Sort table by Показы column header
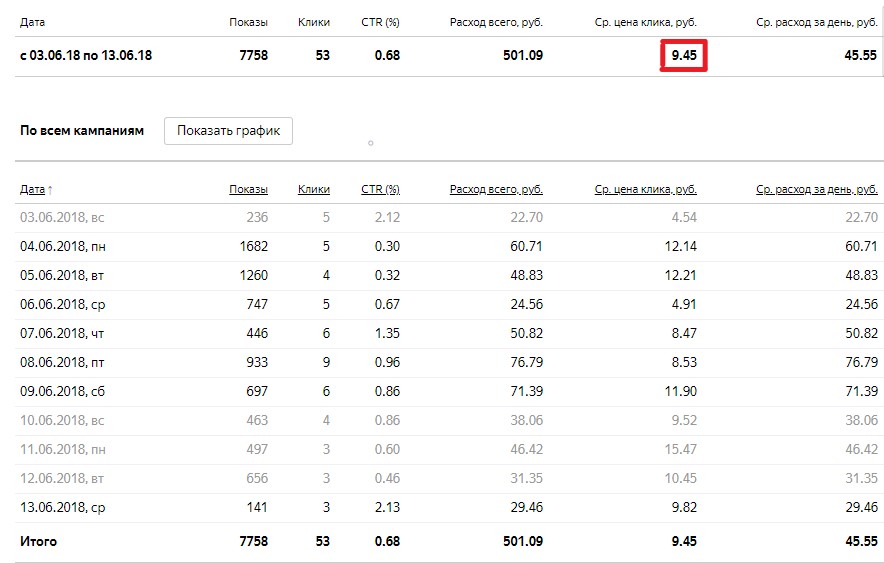 click(x=248, y=189)
